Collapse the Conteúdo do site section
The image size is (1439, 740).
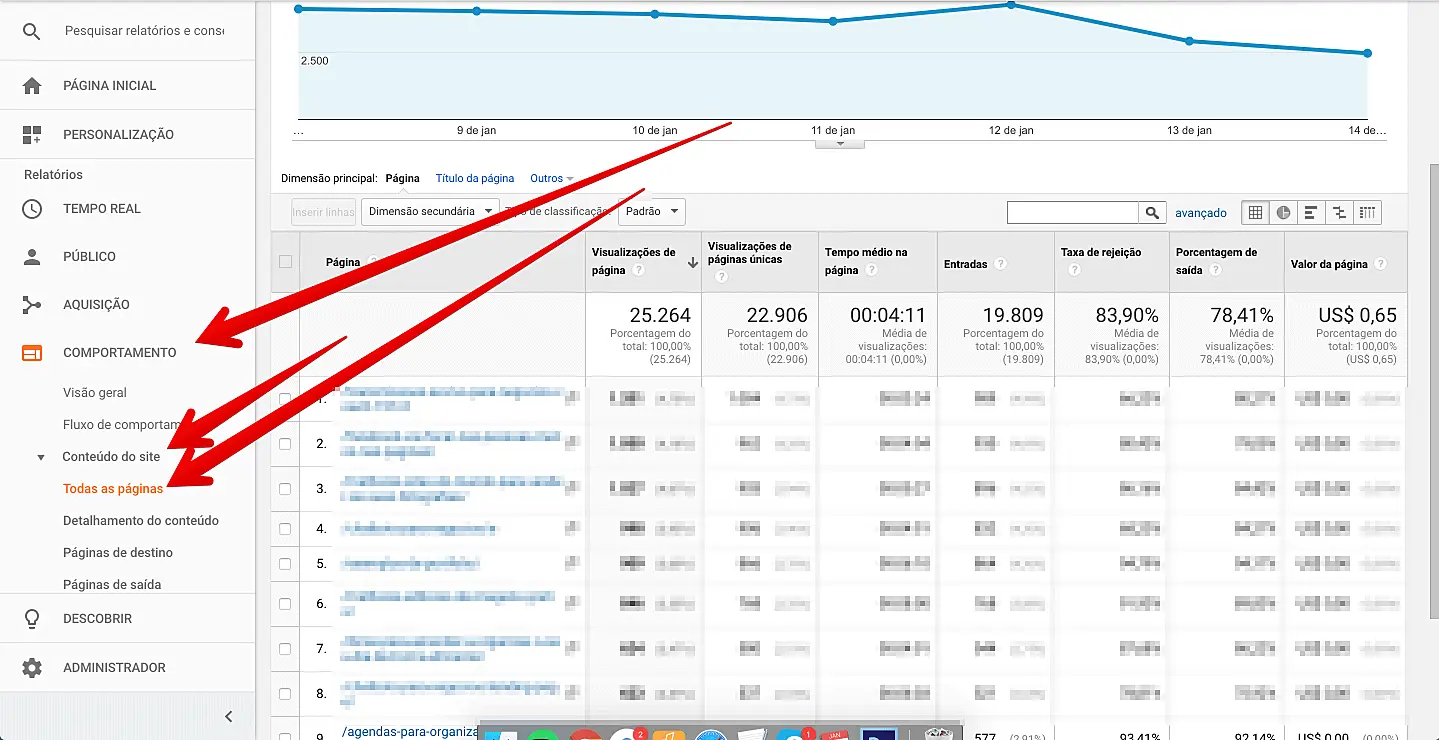[x=40, y=456]
